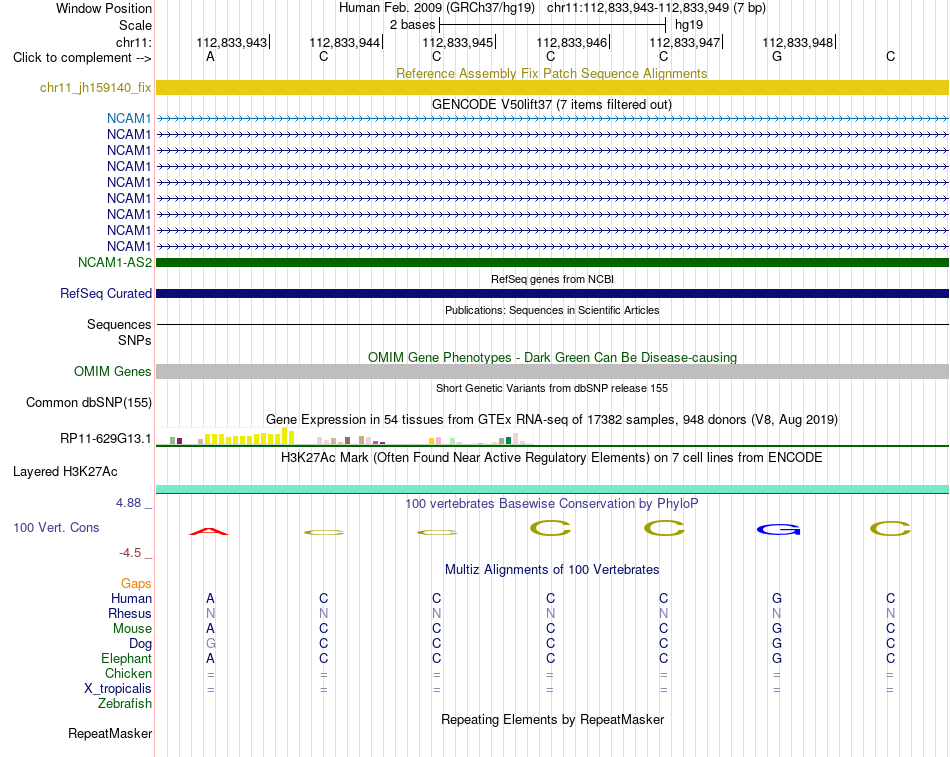The image size is (950, 757).
Task: Click the SNPs track label
Action: pos(135,340)
